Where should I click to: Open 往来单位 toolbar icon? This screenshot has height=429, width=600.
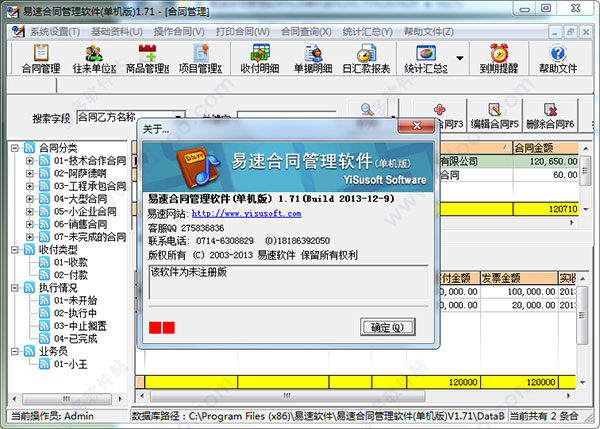[x=94, y=58]
